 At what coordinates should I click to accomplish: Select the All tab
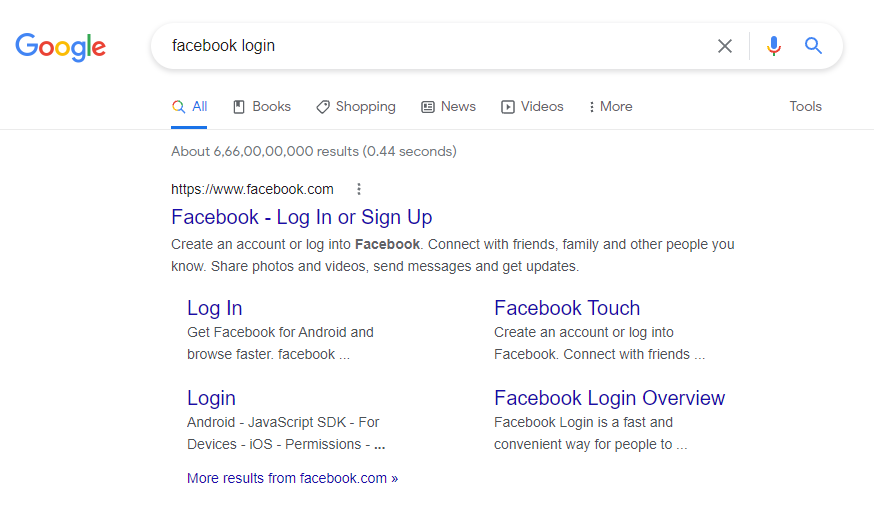[189, 106]
